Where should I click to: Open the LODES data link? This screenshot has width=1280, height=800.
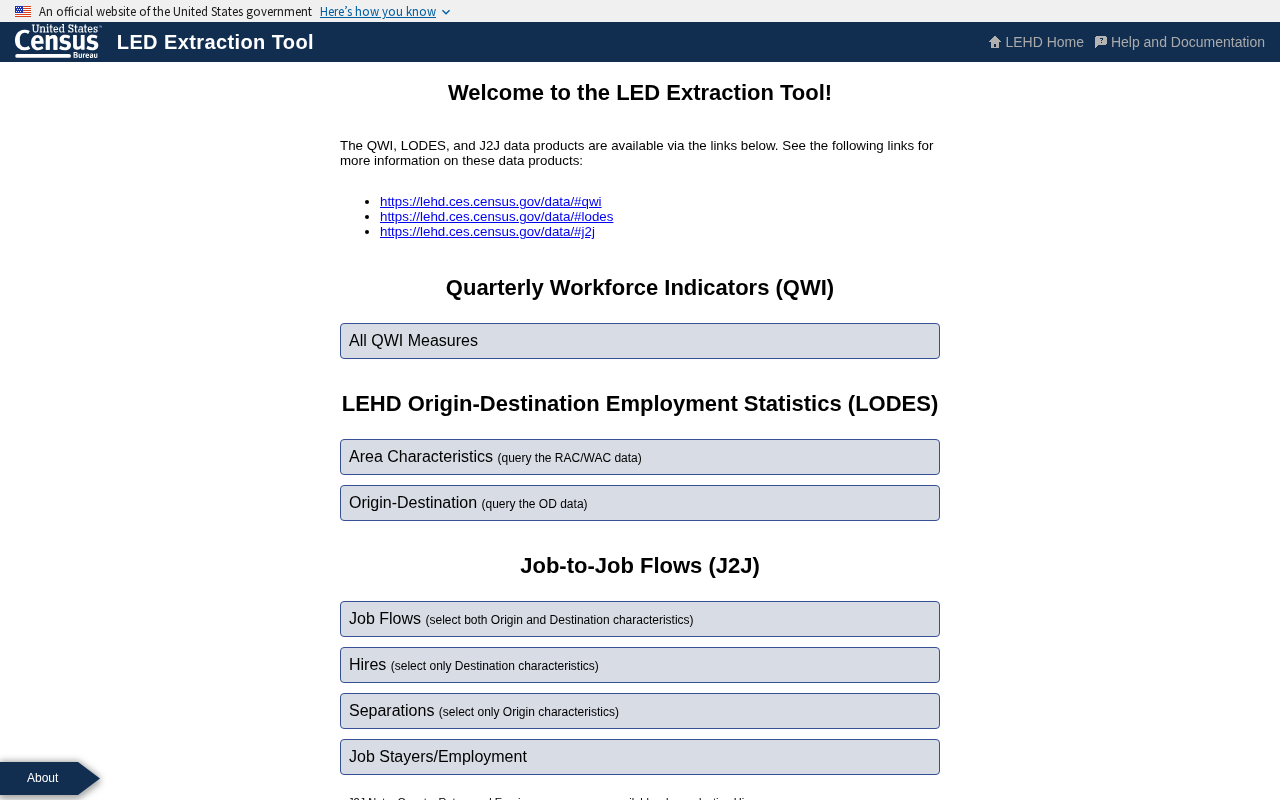[x=497, y=216]
